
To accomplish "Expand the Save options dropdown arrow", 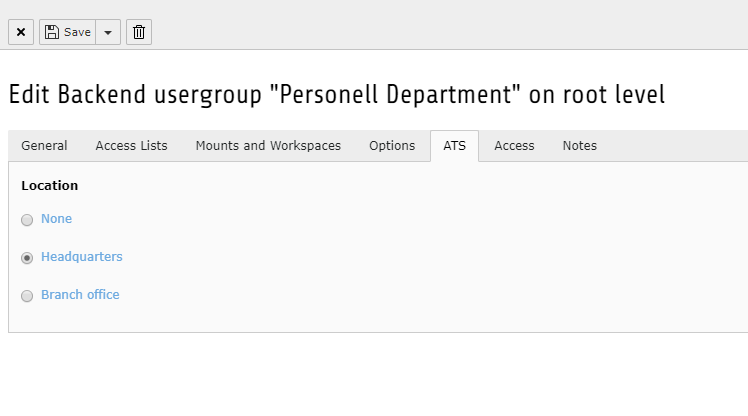I will pyautogui.click(x=108, y=32).
